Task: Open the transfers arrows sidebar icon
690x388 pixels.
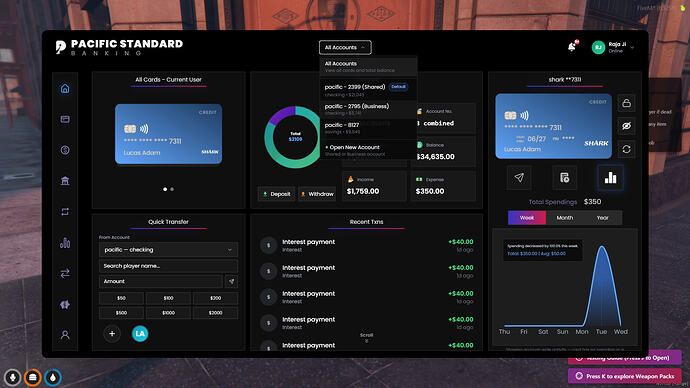Action: (65, 273)
